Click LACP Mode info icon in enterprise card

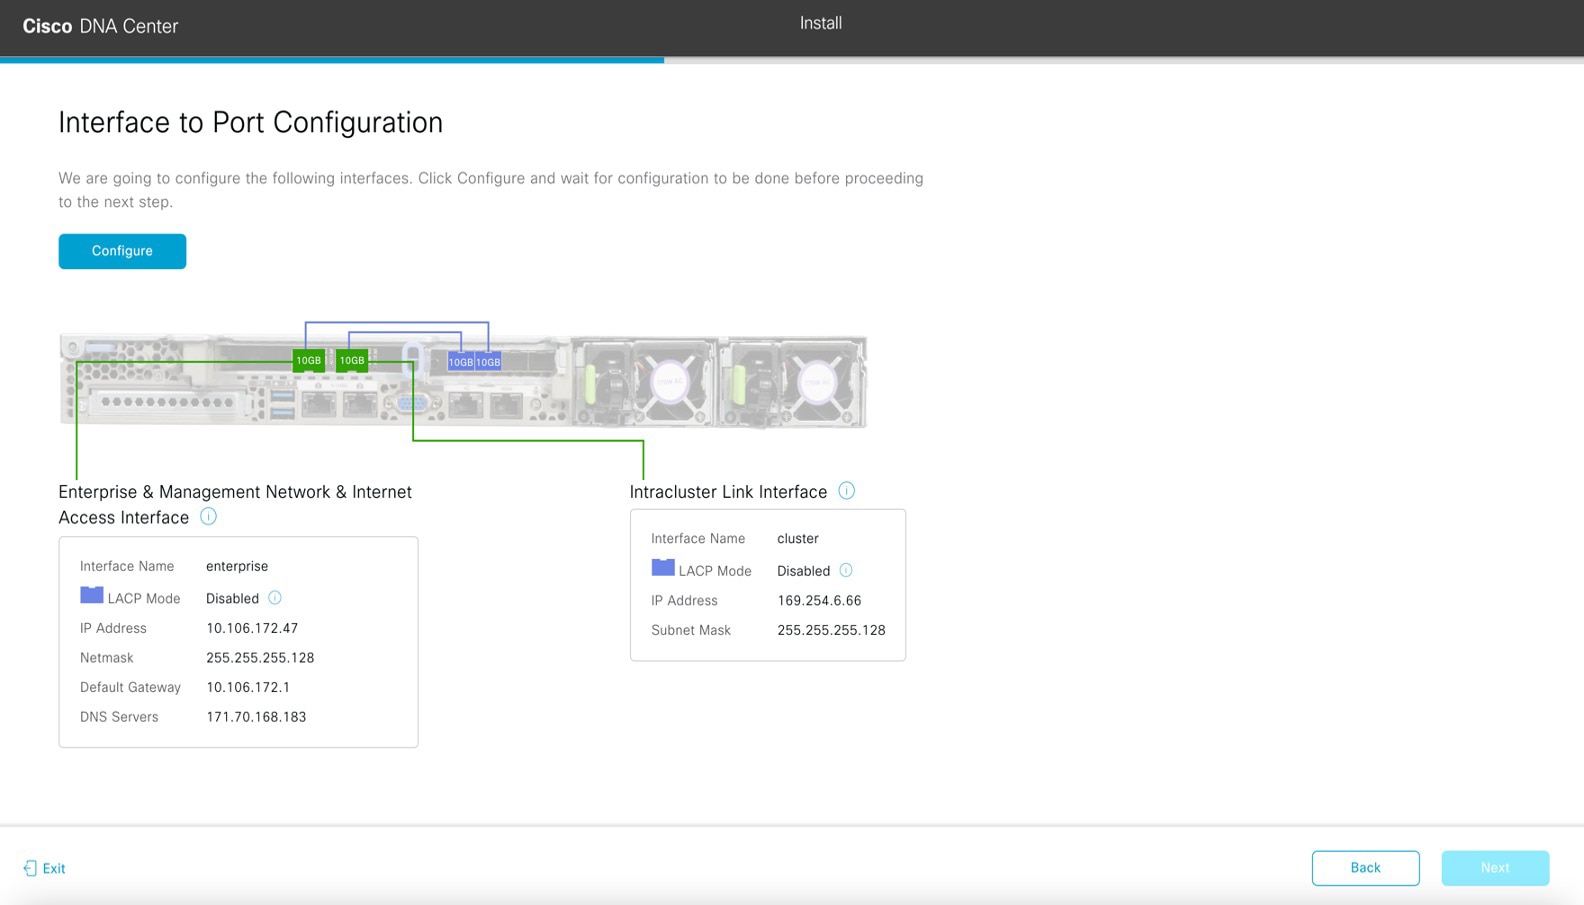275,598
